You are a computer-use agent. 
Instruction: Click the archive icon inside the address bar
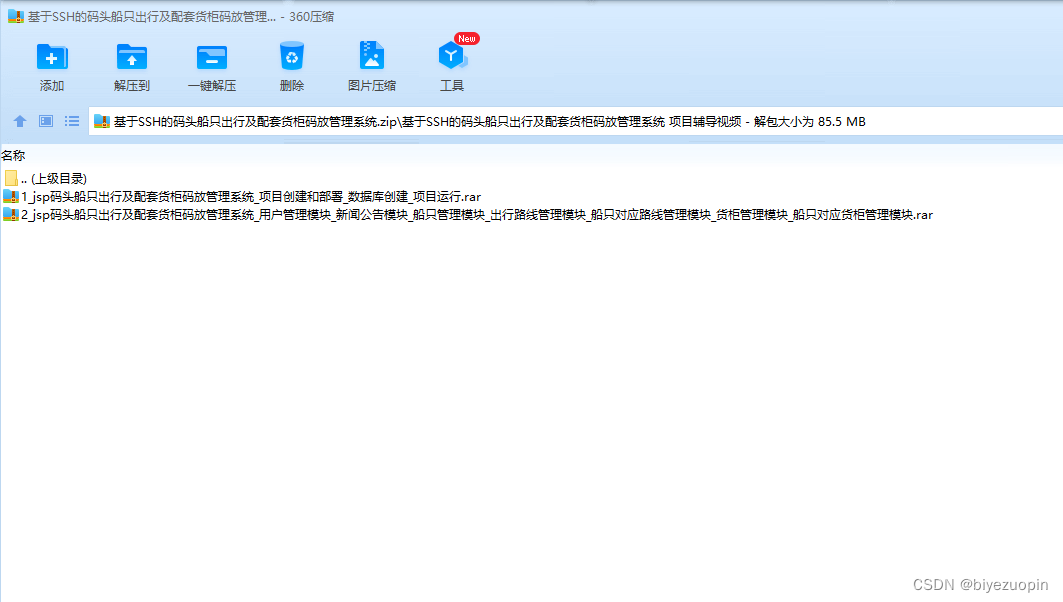tap(102, 121)
